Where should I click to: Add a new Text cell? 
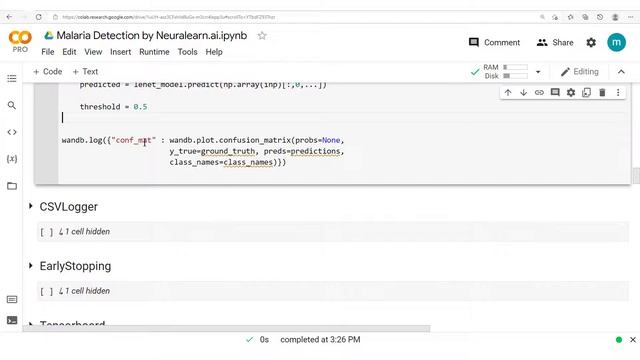pos(85,72)
